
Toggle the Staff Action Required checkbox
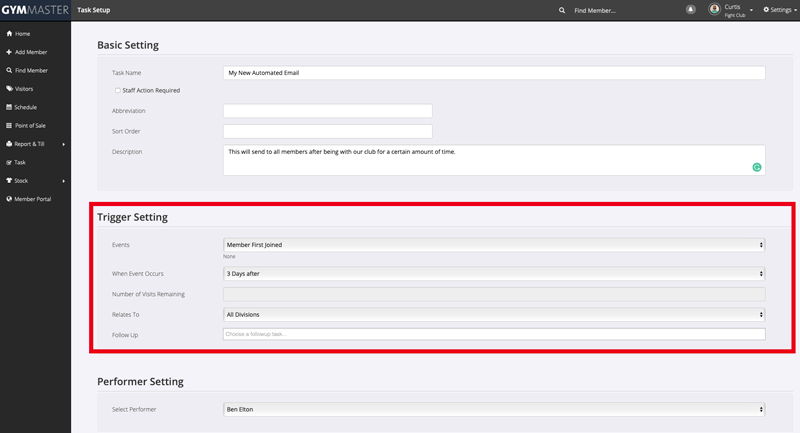pos(117,91)
